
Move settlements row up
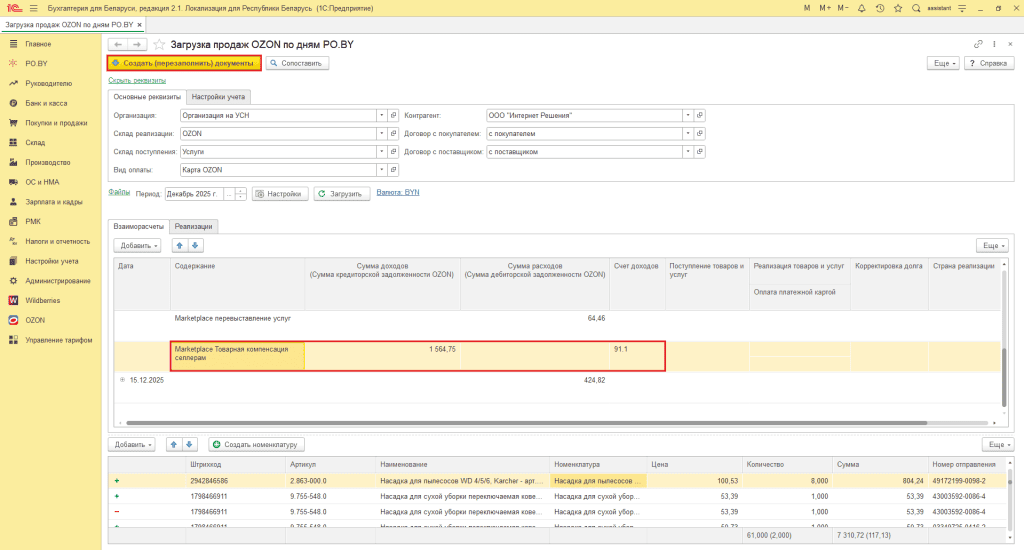(x=180, y=246)
